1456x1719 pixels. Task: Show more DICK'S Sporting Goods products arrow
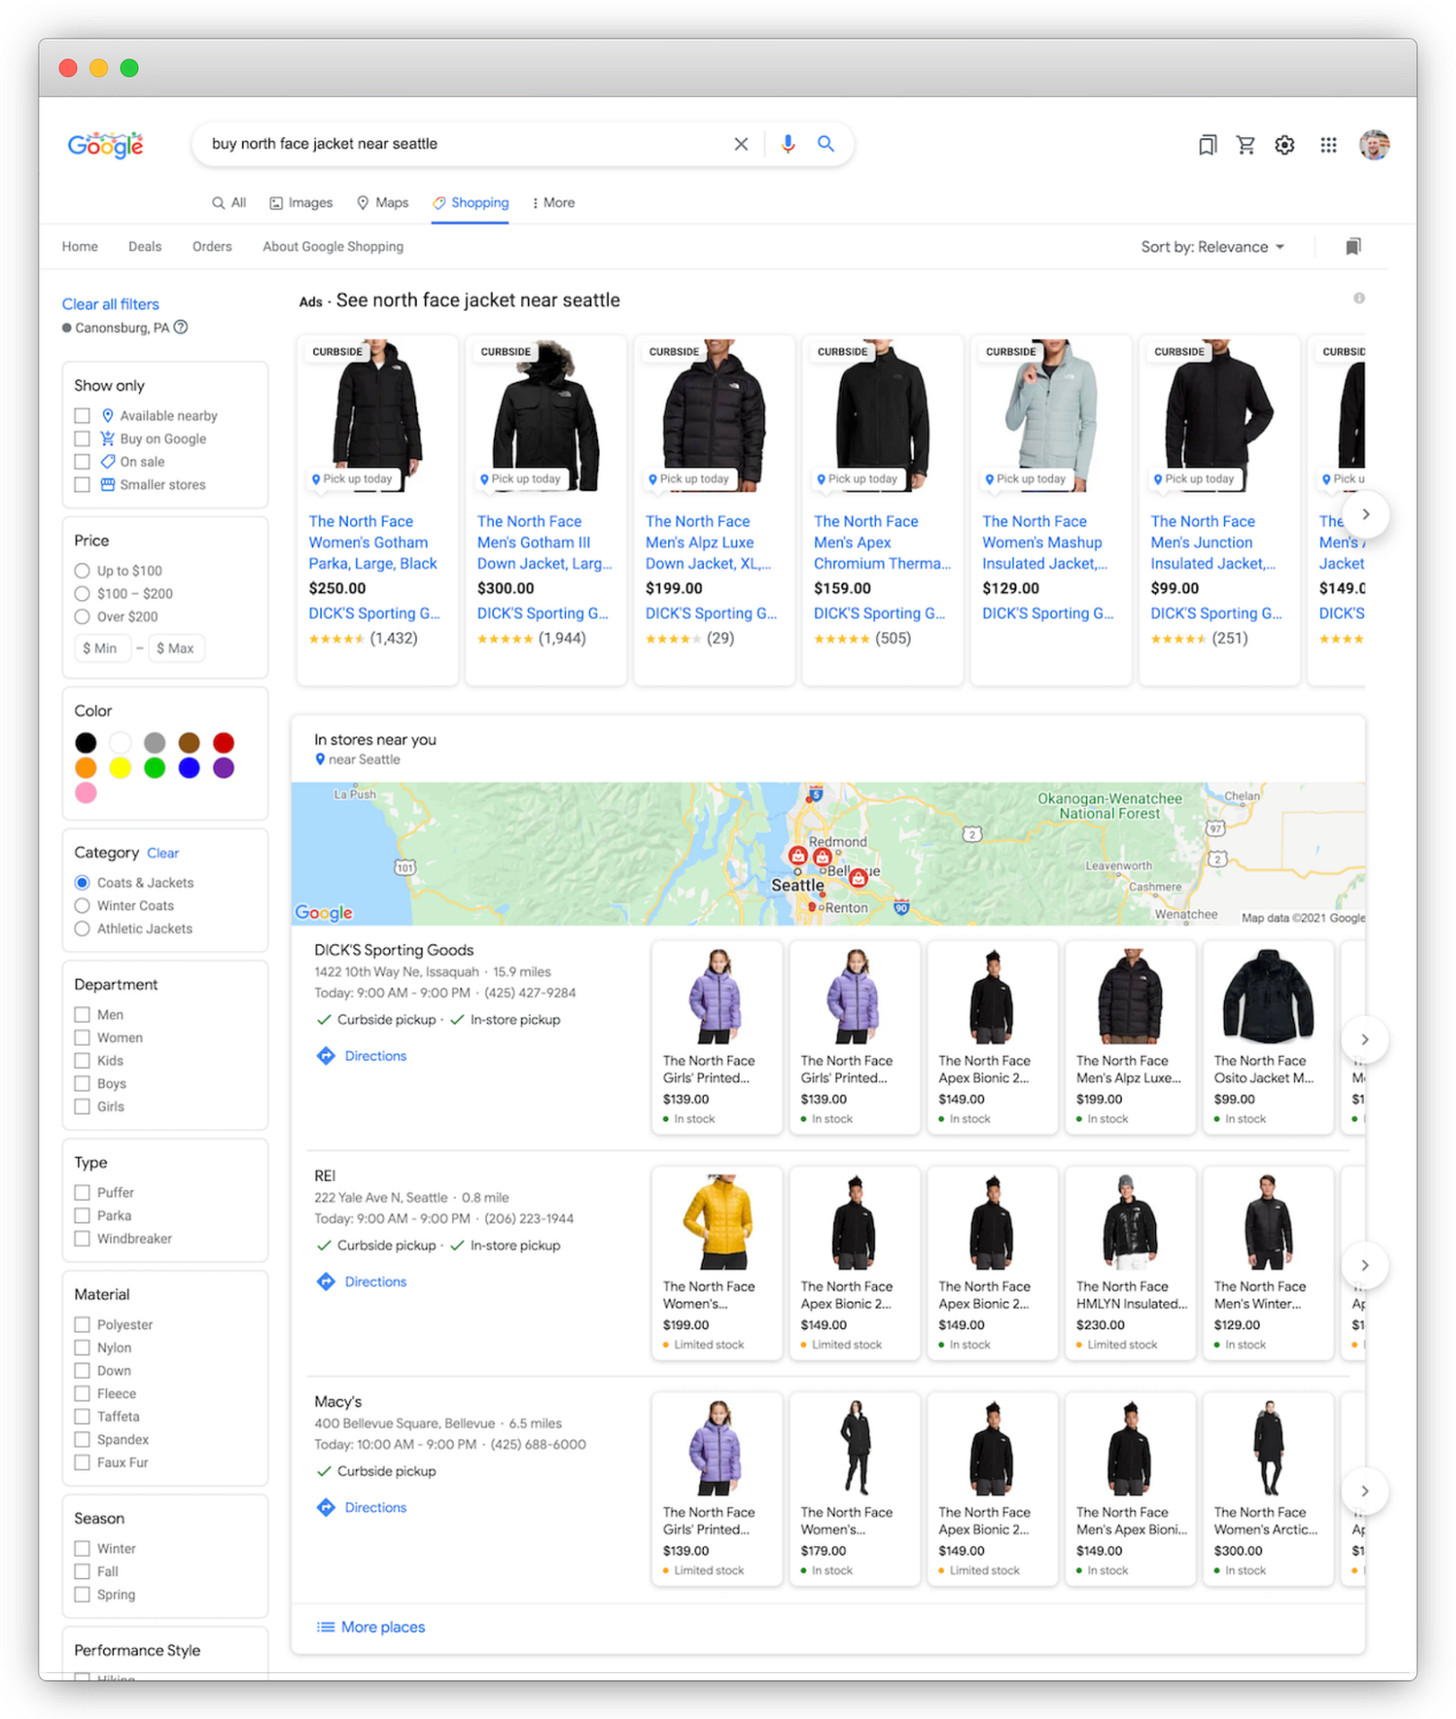(1365, 1039)
